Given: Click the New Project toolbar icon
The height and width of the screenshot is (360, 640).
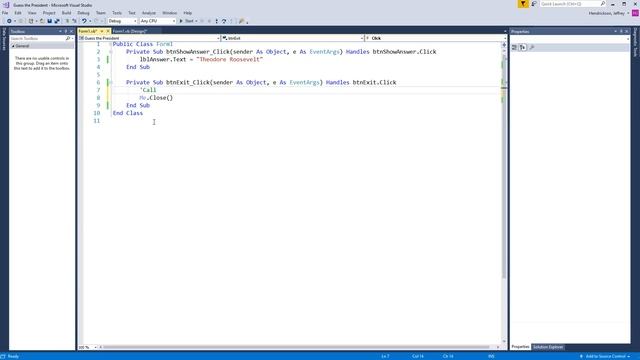Looking at the screenshot, I should (31, 21).
